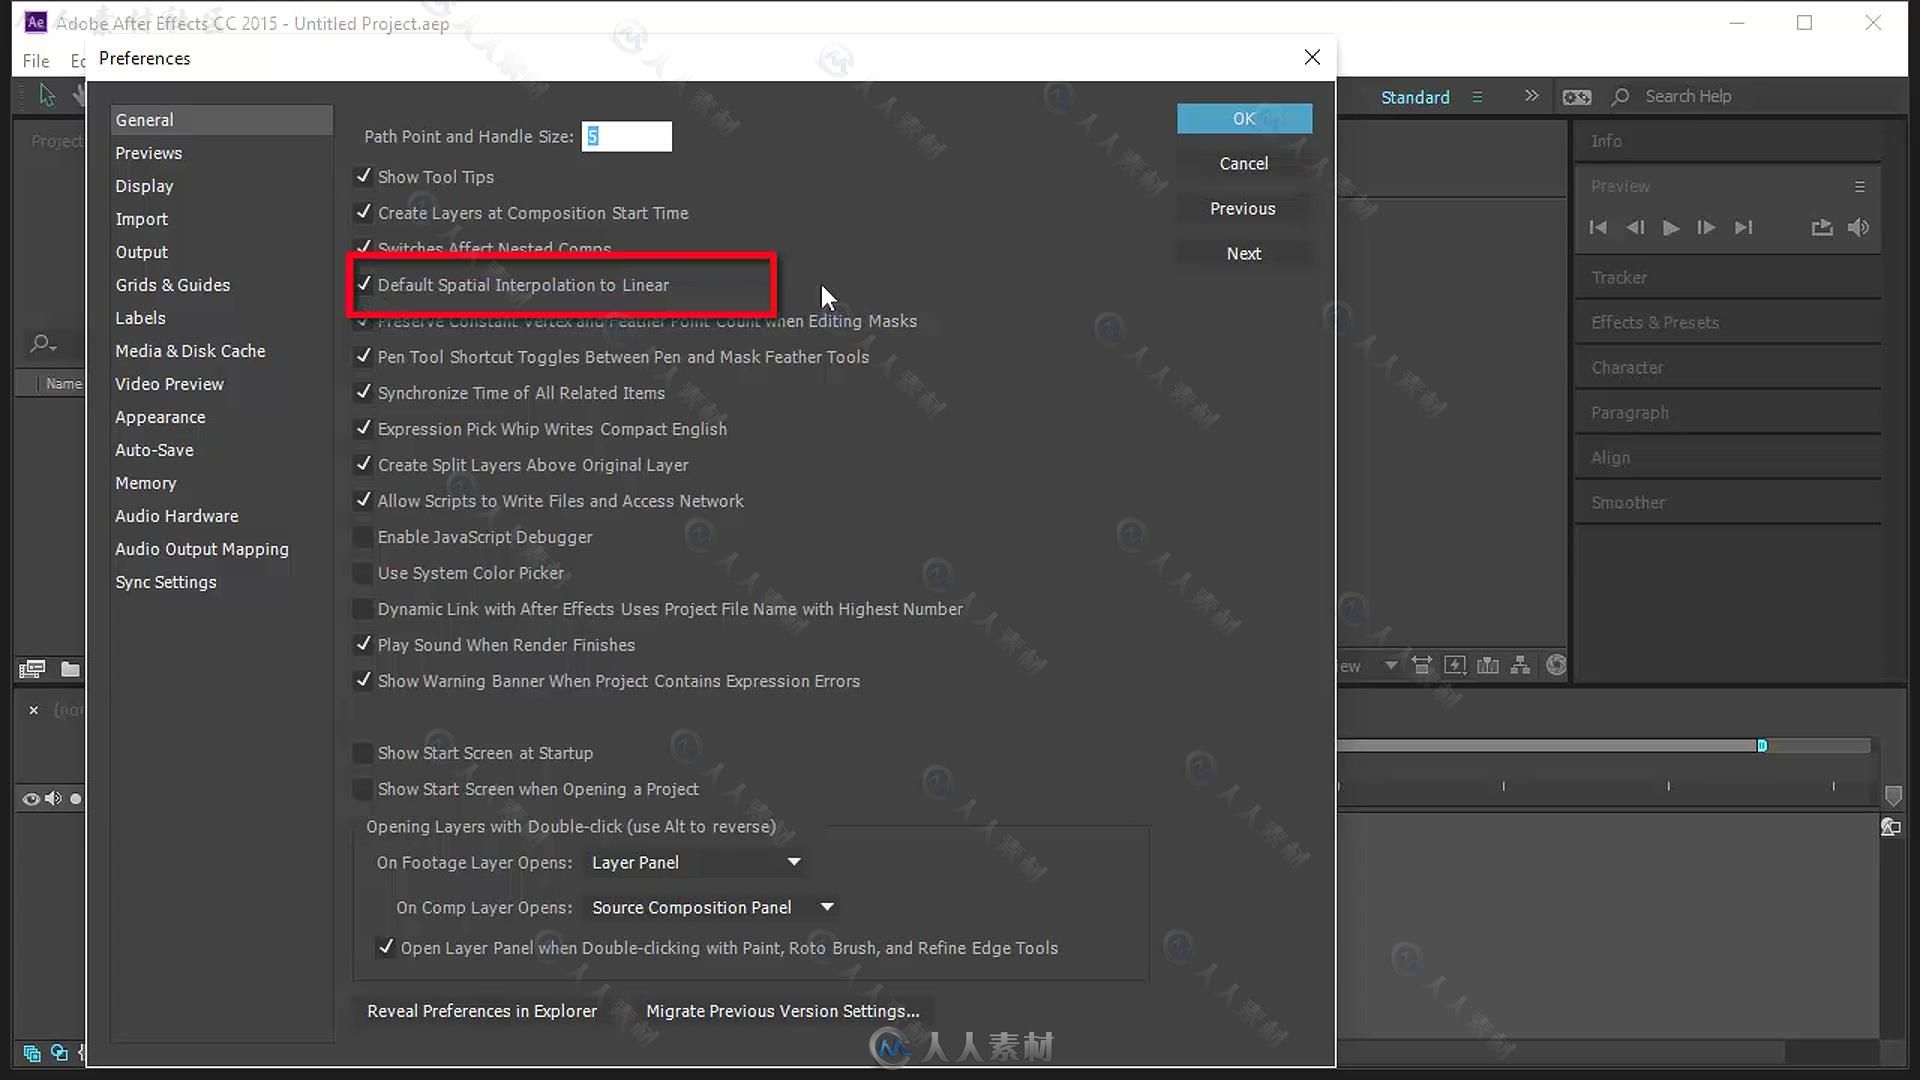Click Migrate Previous Version Settings button
1920x1080 pixels.
pyautogui.click(x=783, y=1011)
